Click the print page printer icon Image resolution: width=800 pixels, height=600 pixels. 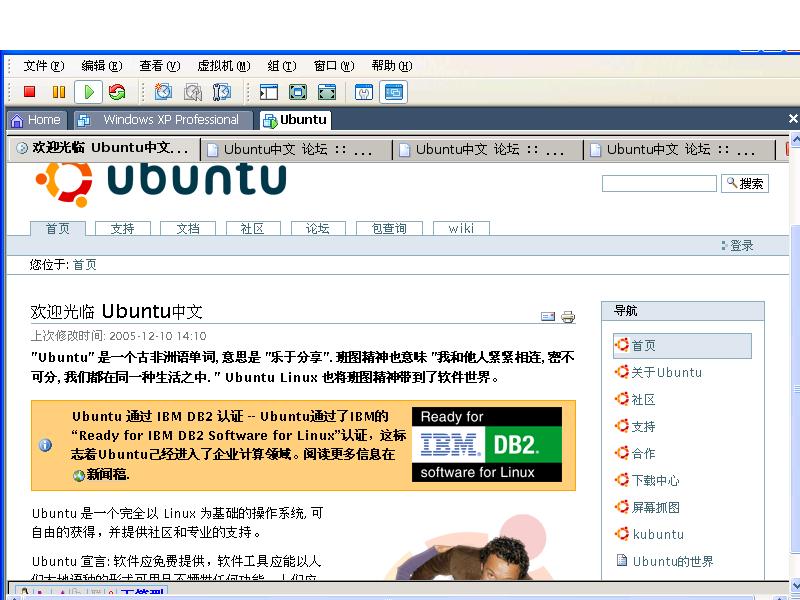(568, 317)
